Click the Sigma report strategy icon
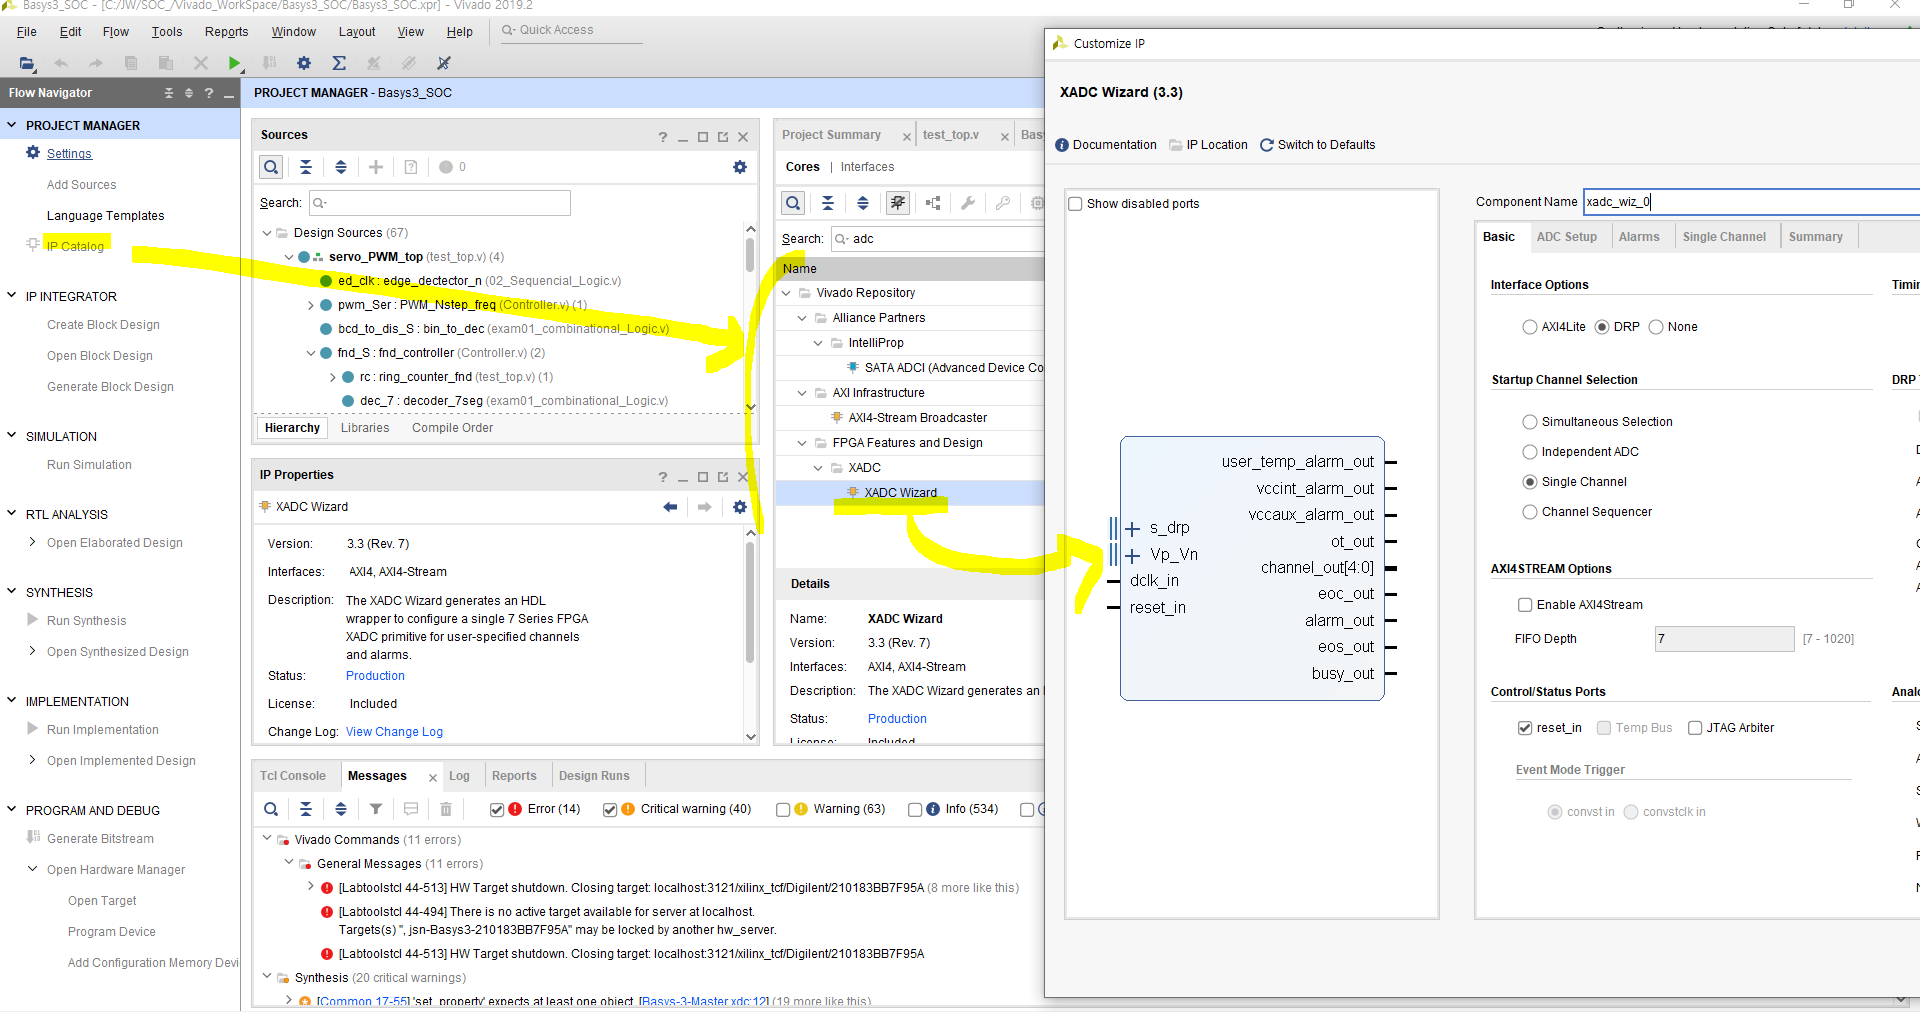 pyautogui.click(x=339, y=63)
